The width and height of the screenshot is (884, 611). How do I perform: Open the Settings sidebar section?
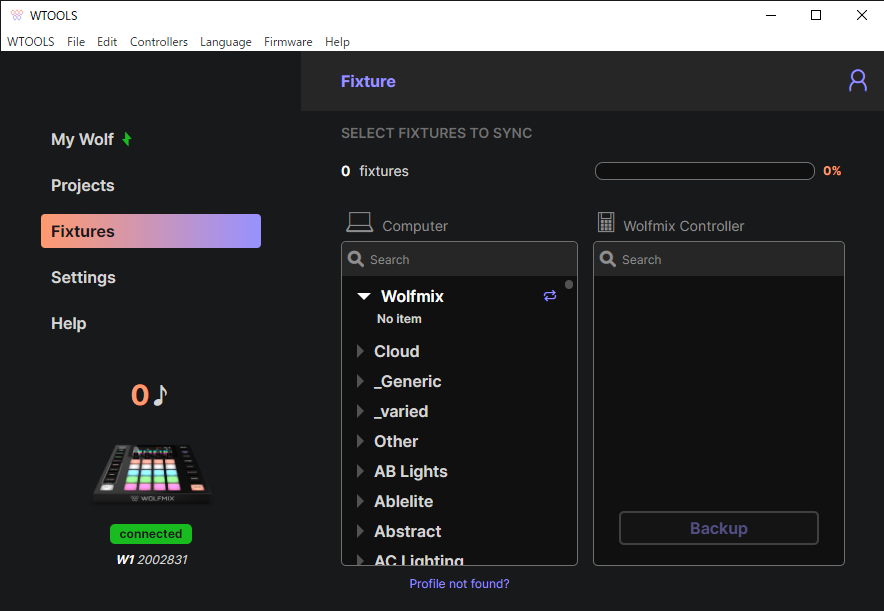[x=83, y=277]
